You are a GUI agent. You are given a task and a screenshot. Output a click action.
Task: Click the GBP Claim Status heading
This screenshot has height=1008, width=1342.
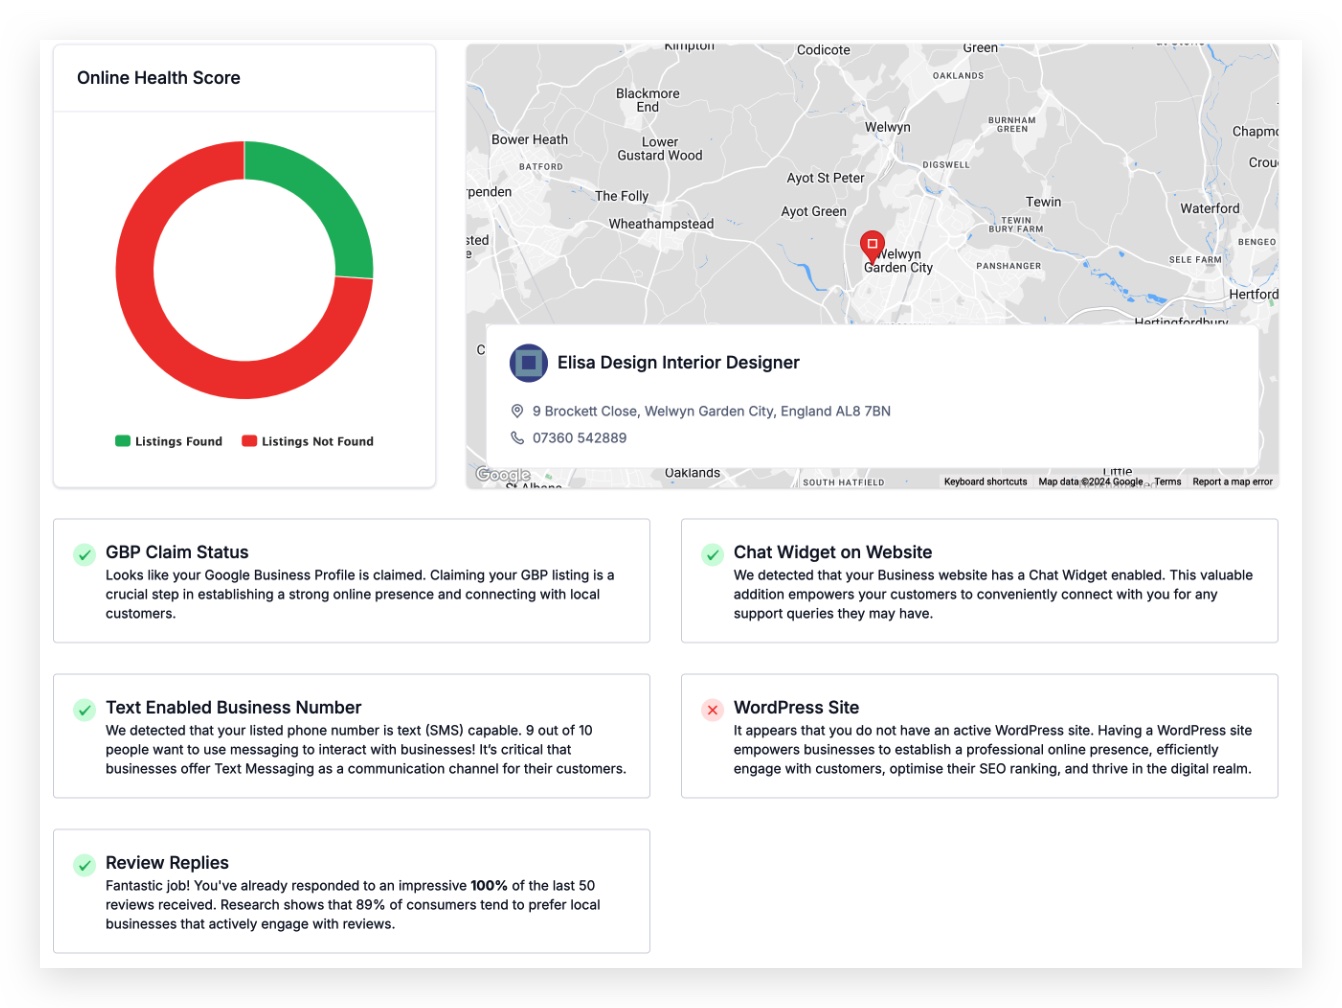[177, 552]
